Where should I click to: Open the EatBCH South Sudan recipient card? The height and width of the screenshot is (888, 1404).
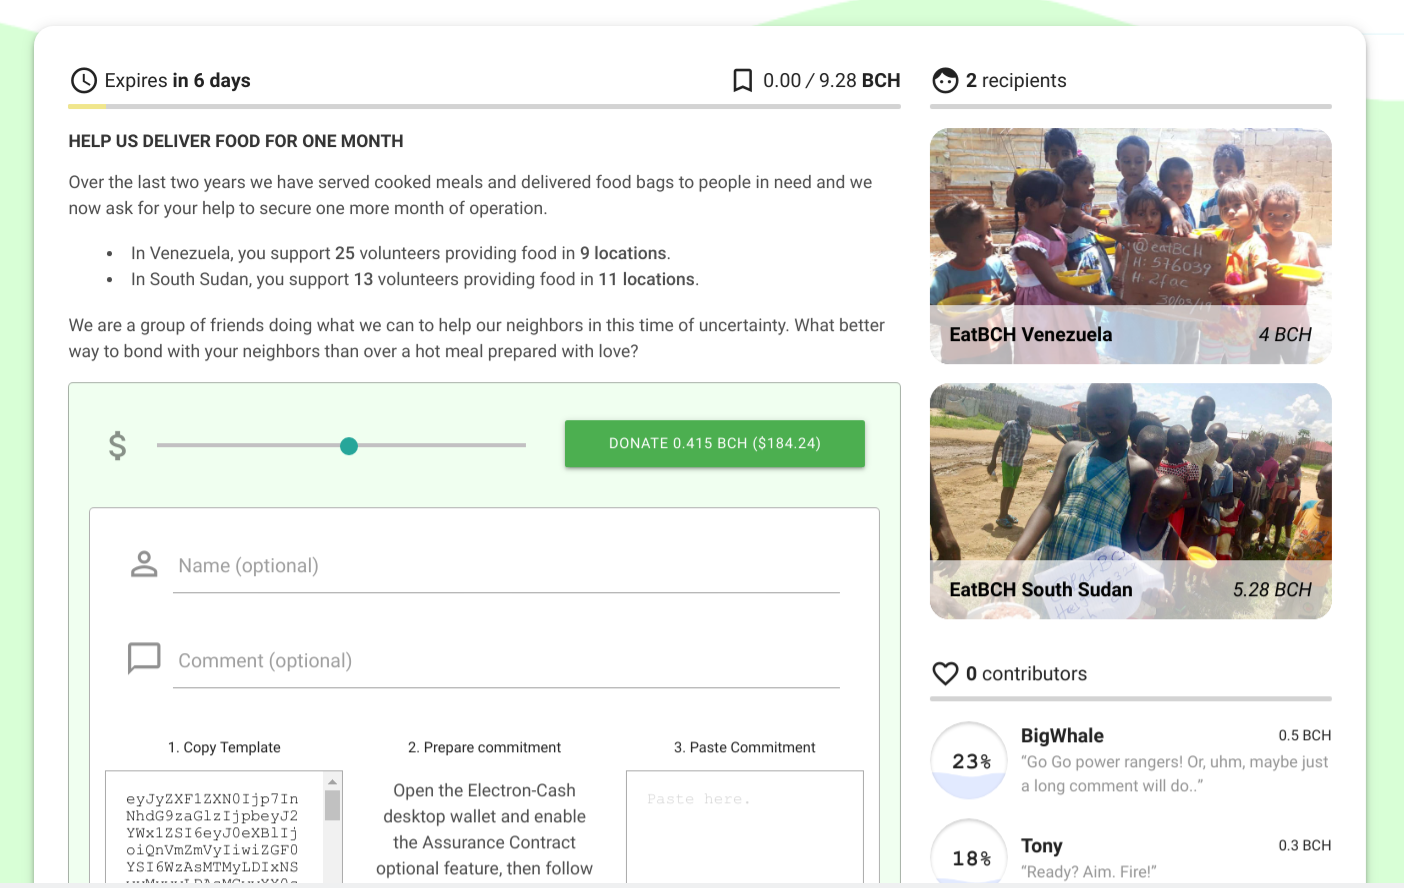[1131, 501]
